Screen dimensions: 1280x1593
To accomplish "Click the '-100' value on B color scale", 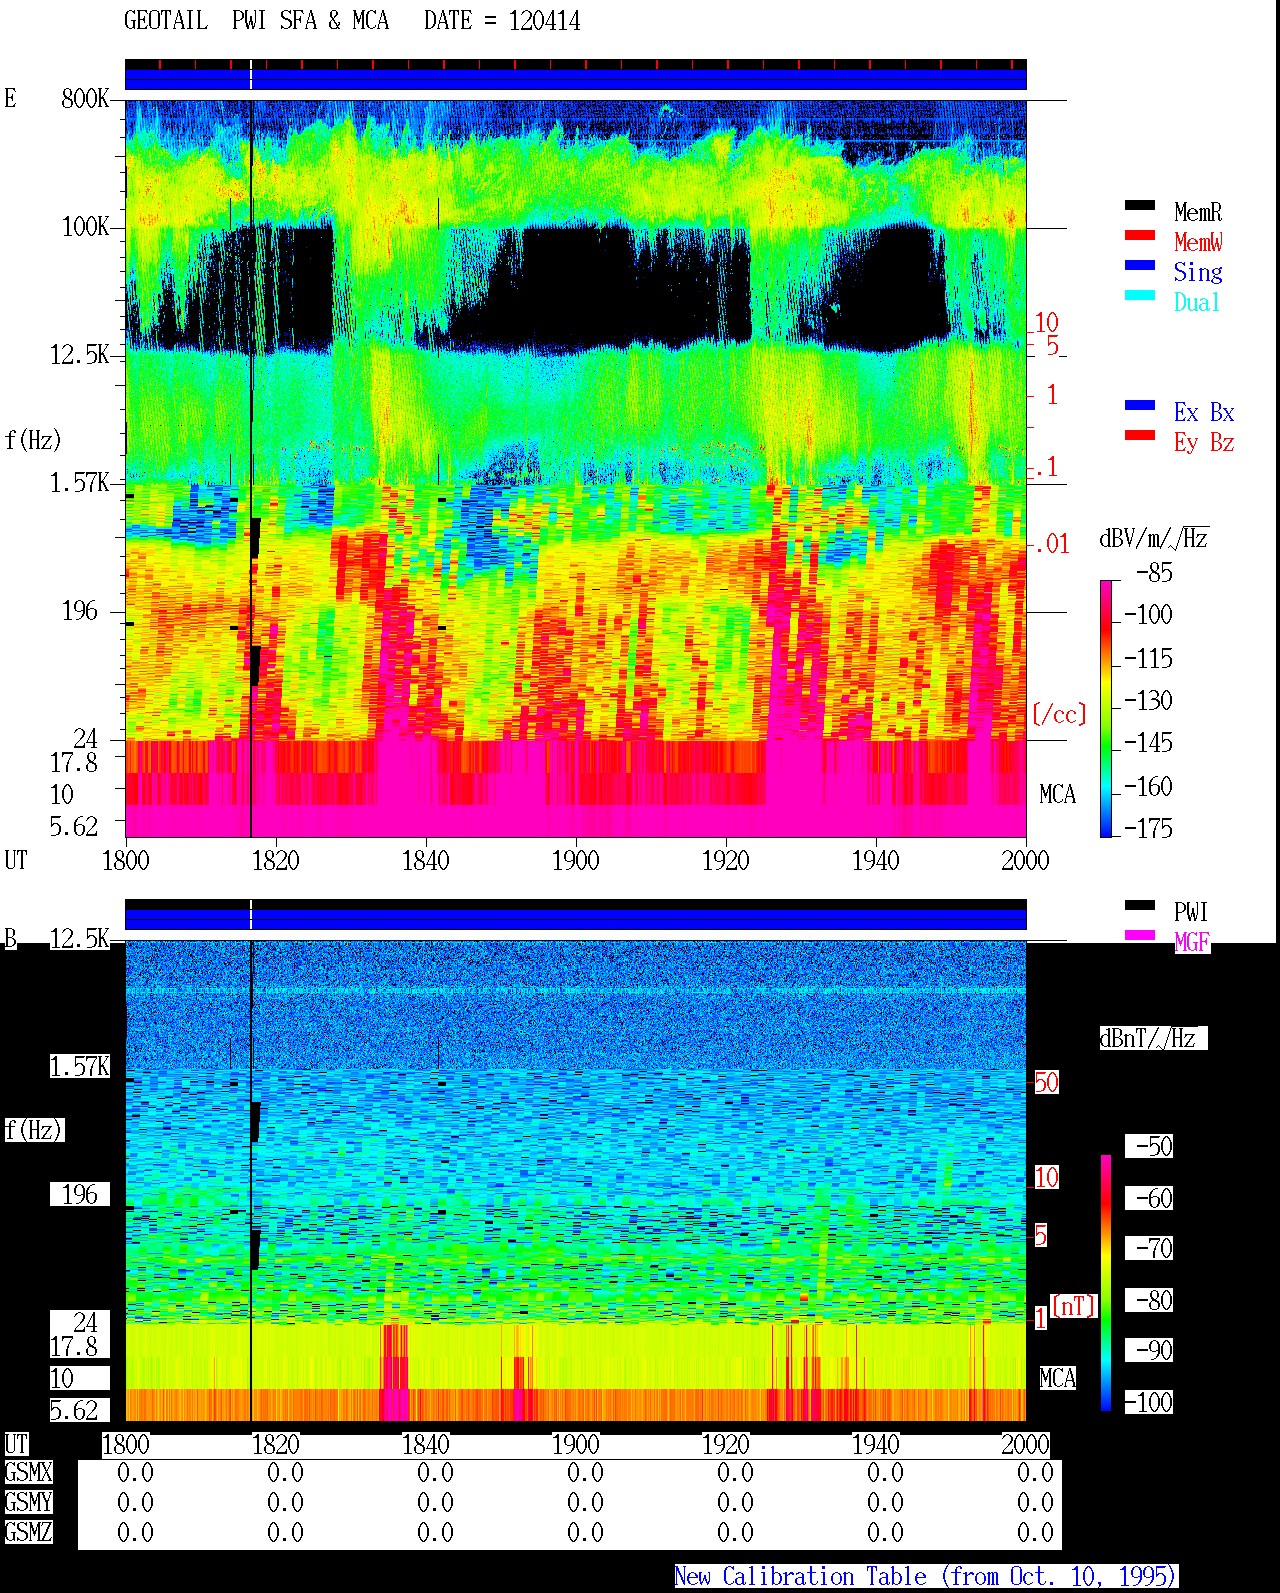I will [x=1148, y=1402].
